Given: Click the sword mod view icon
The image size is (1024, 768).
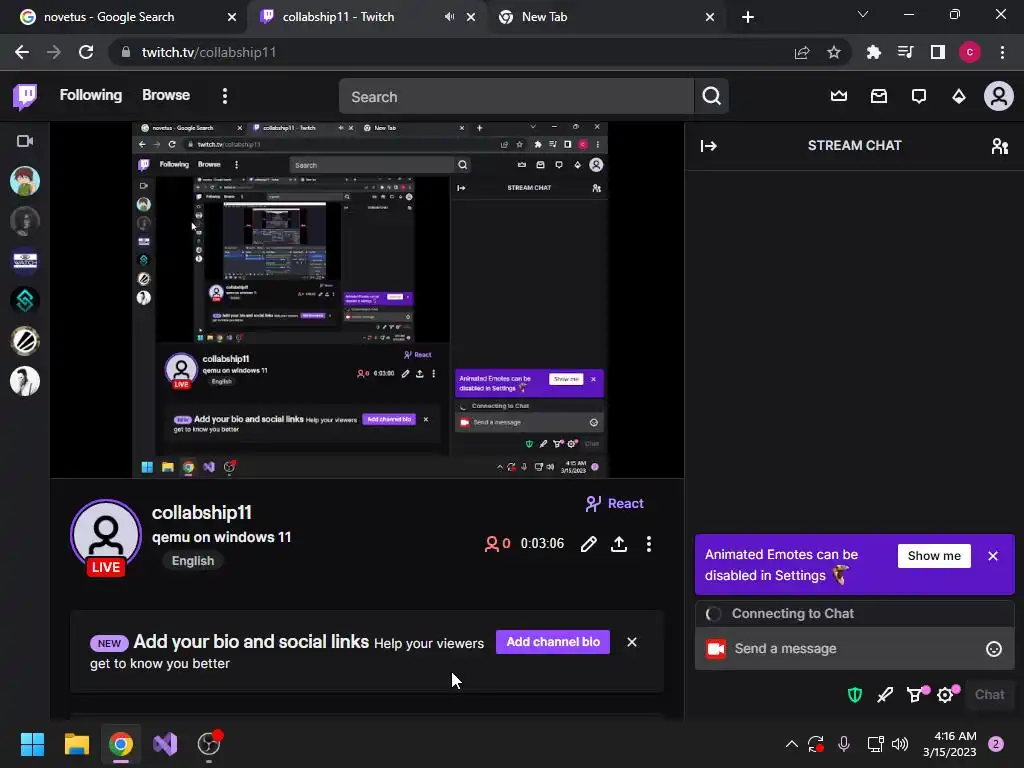Looking at the screenshot, I should point(885,695).
